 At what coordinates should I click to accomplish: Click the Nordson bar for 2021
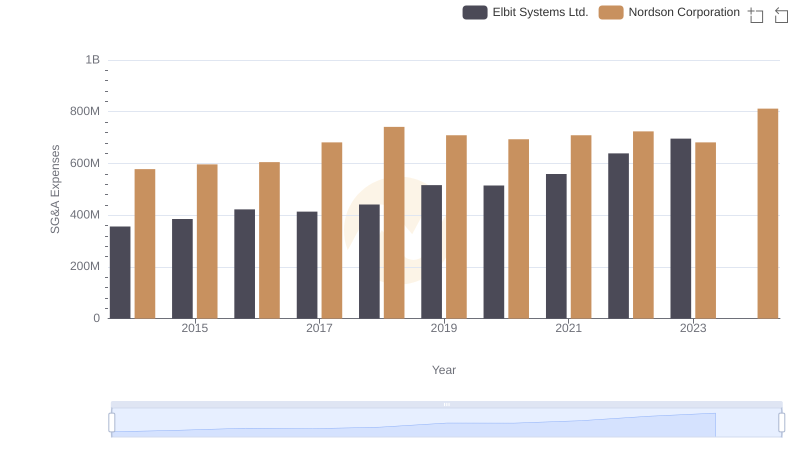[x=581, y=227]
